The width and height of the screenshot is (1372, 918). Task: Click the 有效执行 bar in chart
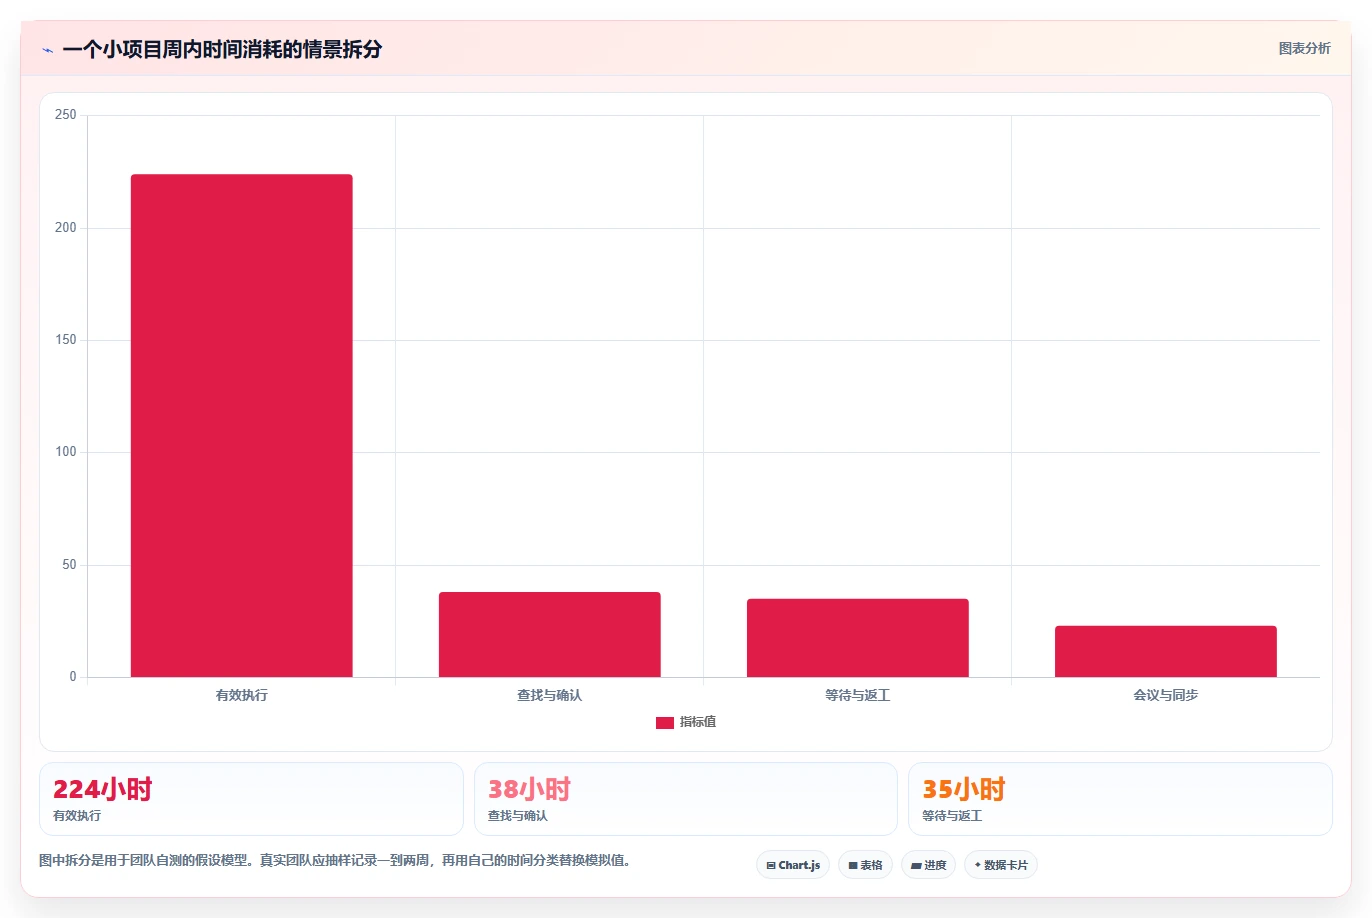(242, 426)
